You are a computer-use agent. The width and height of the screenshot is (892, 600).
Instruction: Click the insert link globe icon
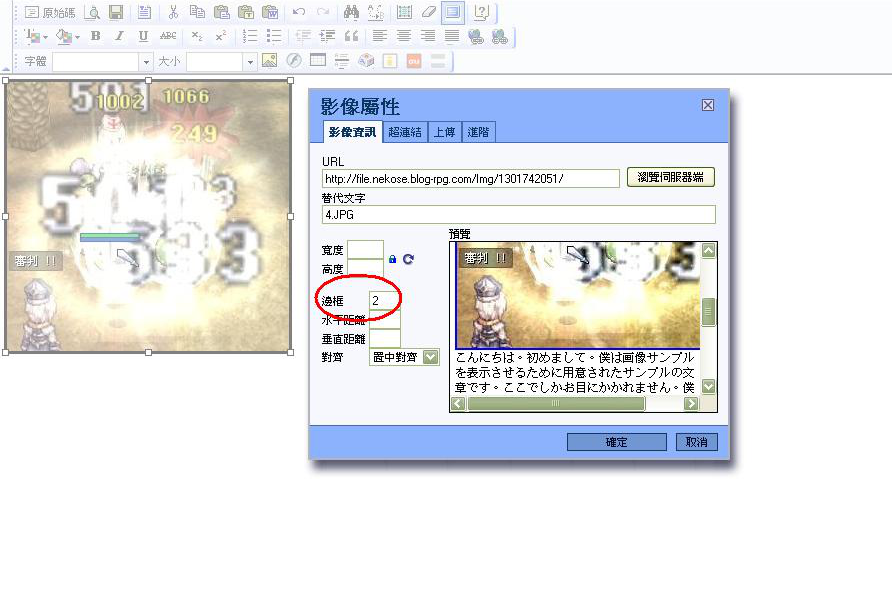coord(476,36)
